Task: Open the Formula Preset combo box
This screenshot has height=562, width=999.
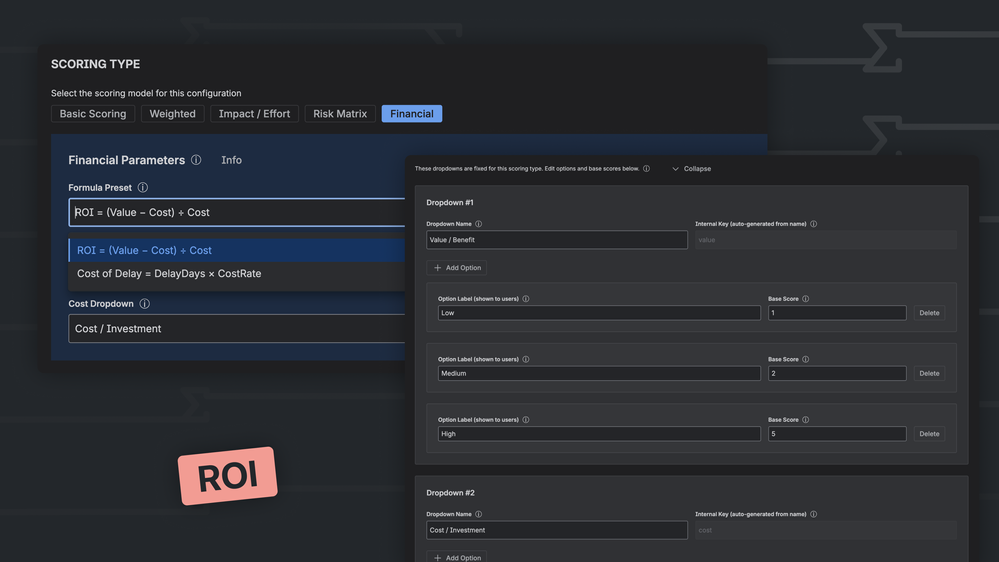Action: (x=236, y=212)
